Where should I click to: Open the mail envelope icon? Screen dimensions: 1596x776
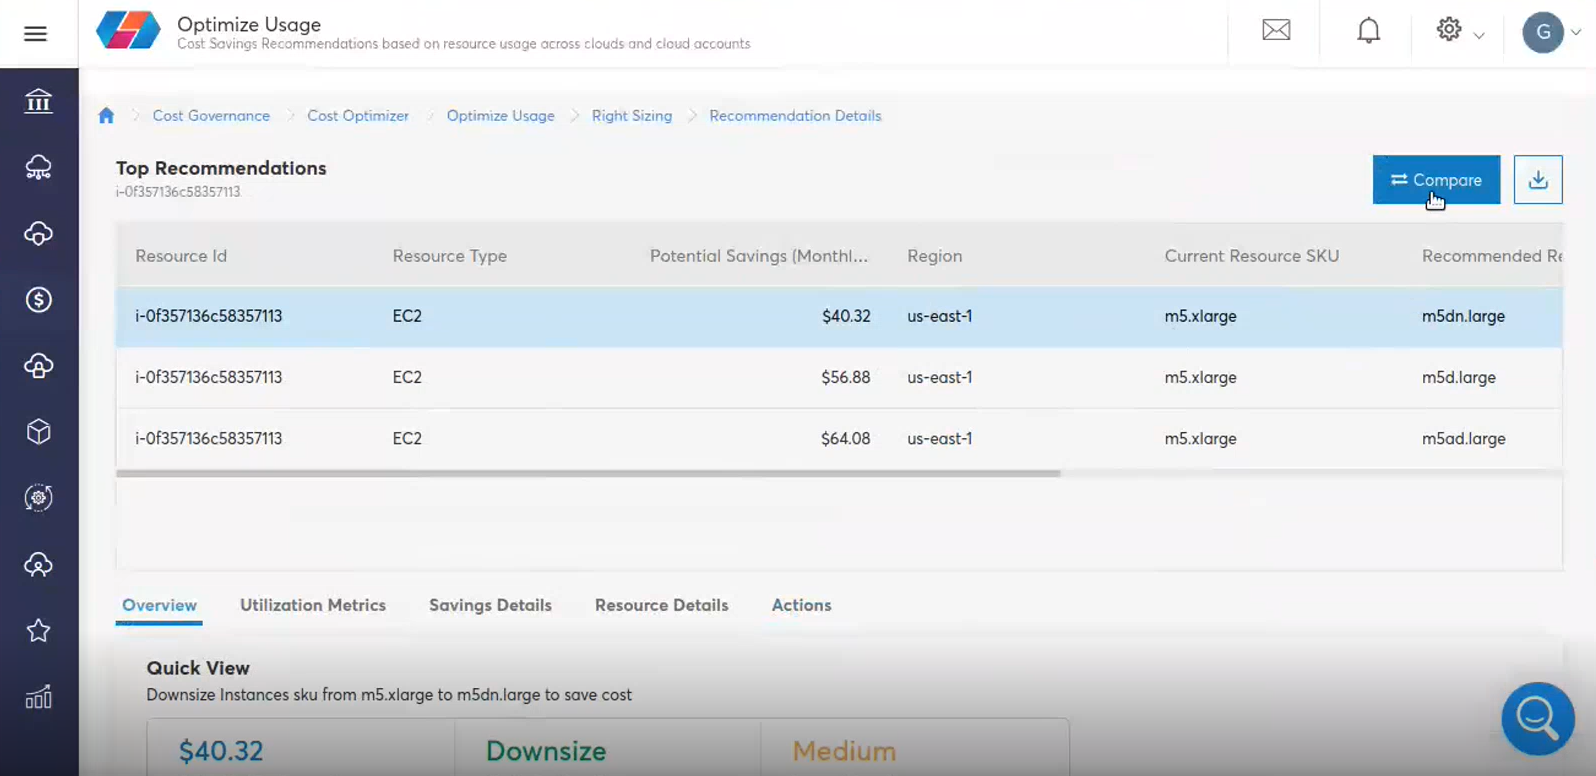click(1276, 31)
